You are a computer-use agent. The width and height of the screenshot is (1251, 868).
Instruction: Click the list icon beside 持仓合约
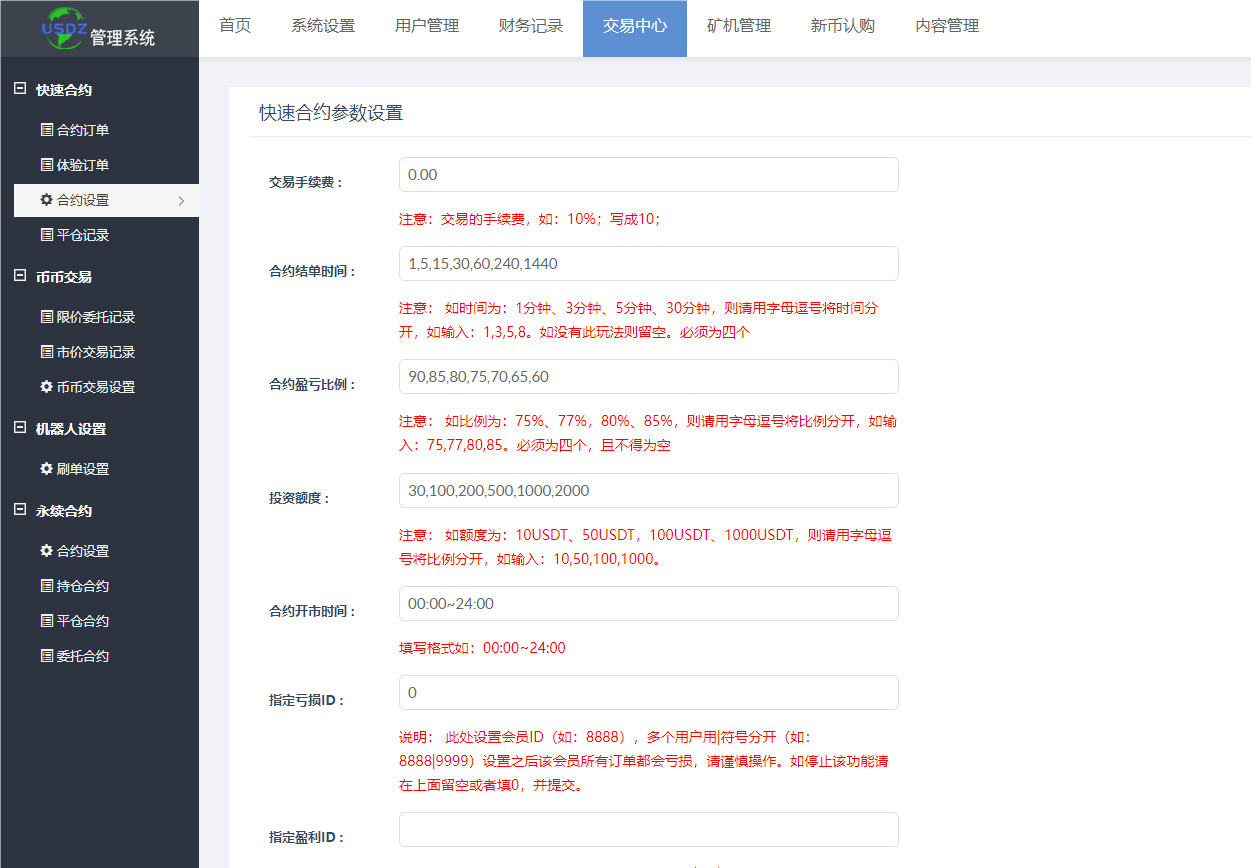click(x=46, y=586)
